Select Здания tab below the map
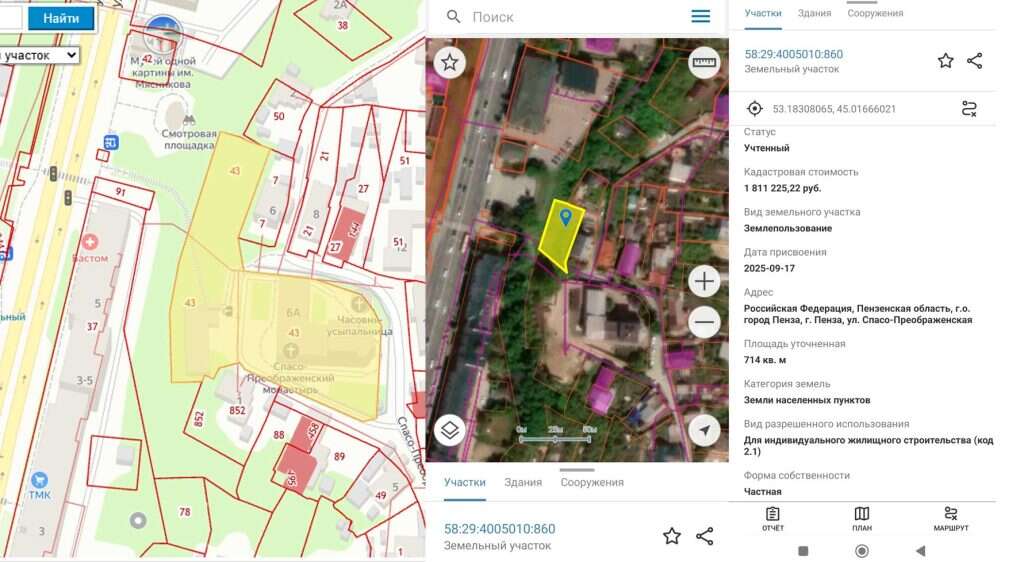The width and height of the screenshot is (1024, 562). coord(523,482)
